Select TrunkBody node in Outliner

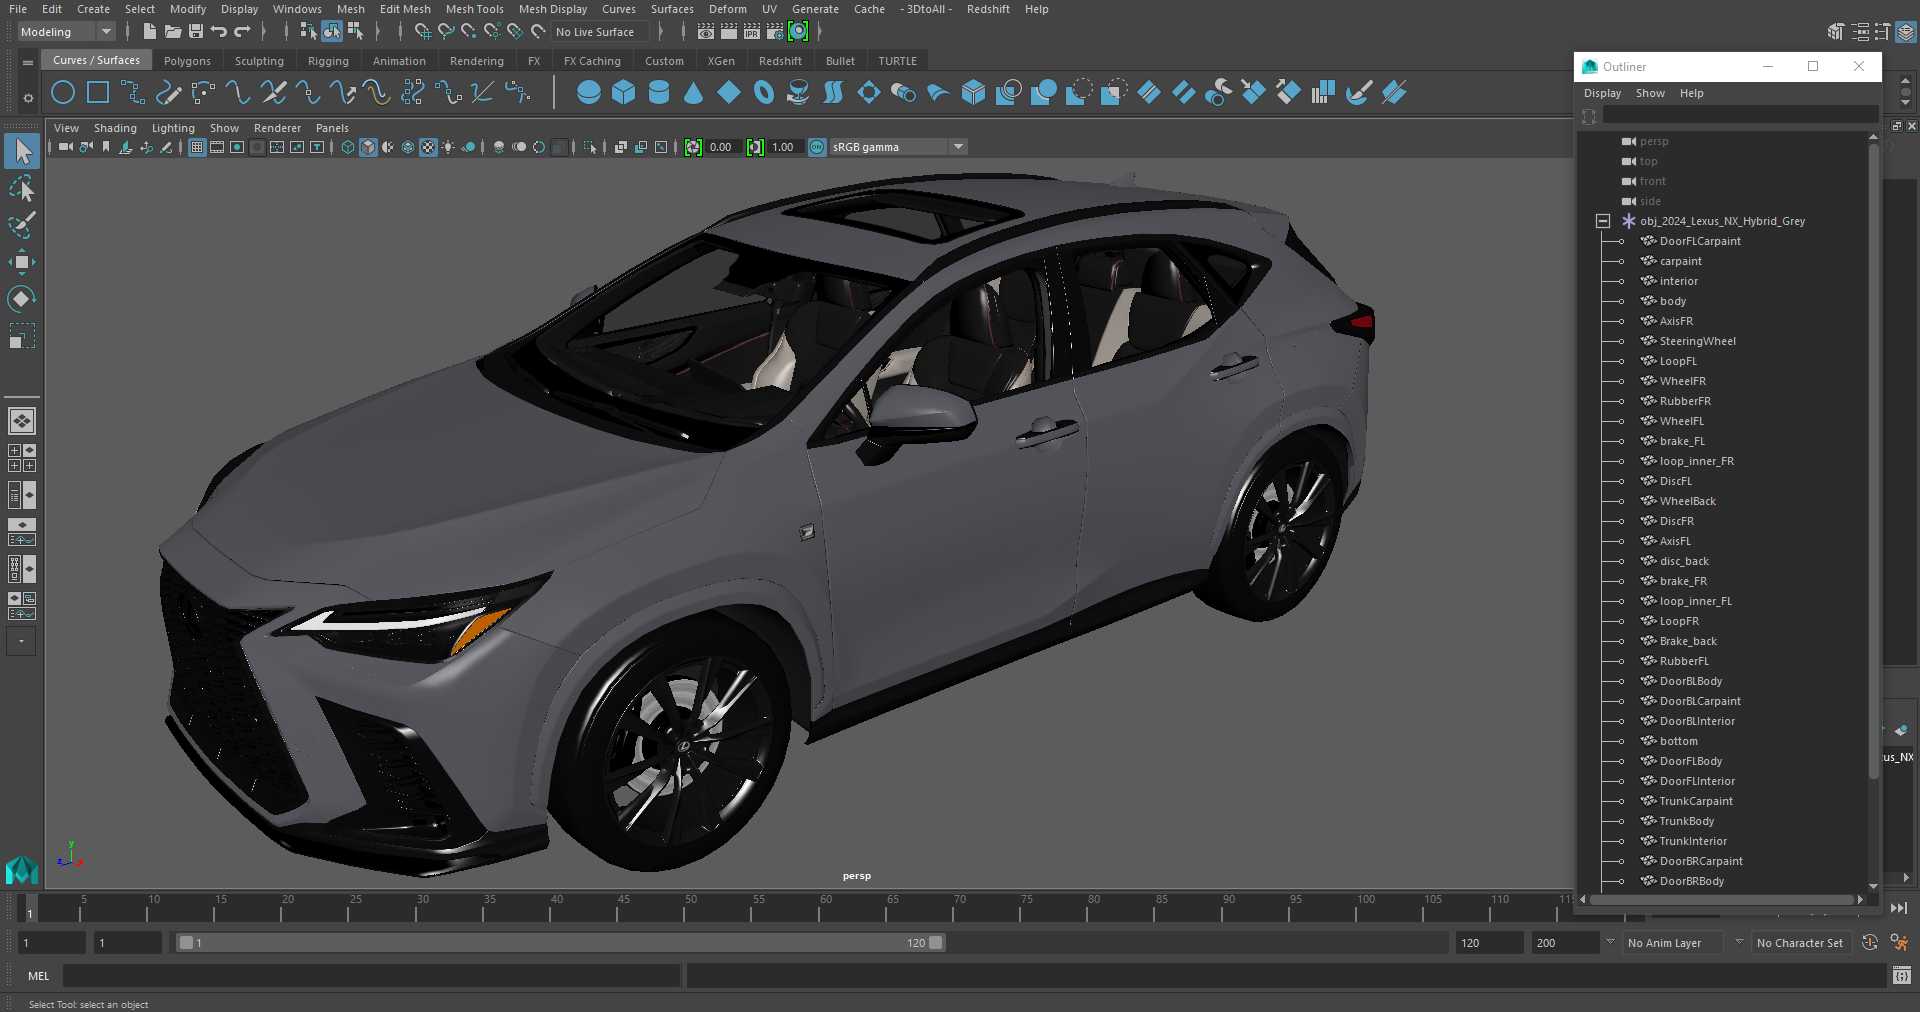[1687, 821]
